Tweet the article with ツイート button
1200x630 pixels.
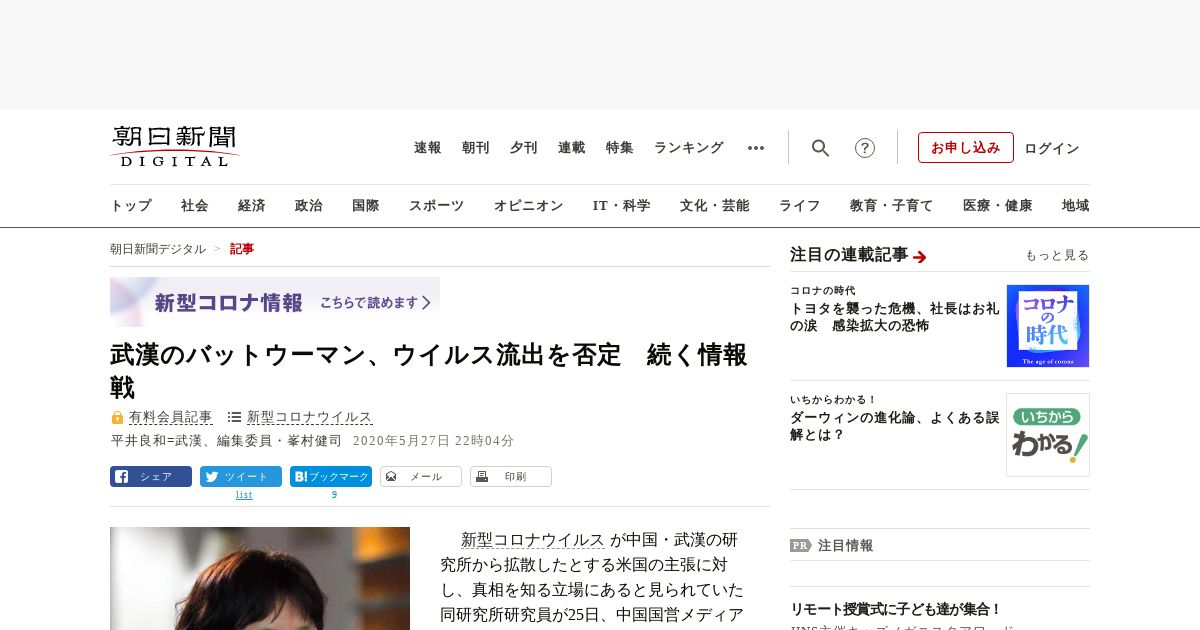[241, 477]
